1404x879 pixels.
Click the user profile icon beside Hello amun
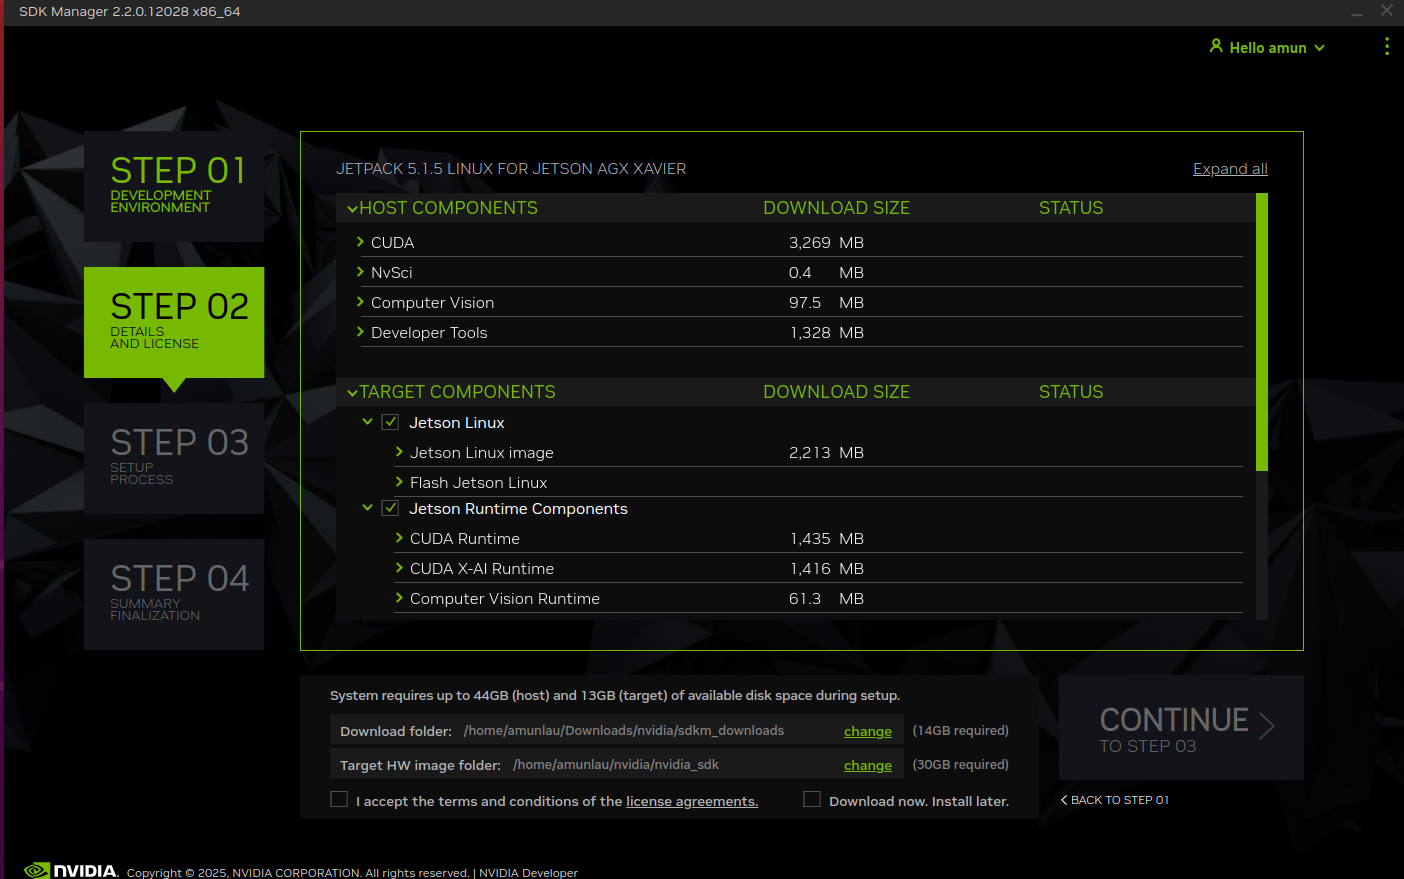tap(1216, 46)
